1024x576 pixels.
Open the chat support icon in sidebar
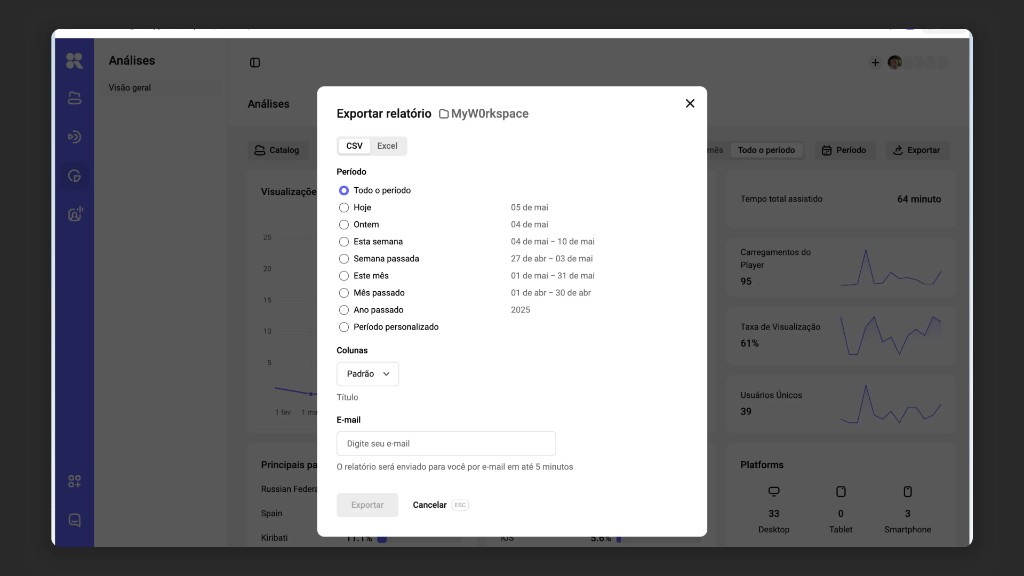74,520
